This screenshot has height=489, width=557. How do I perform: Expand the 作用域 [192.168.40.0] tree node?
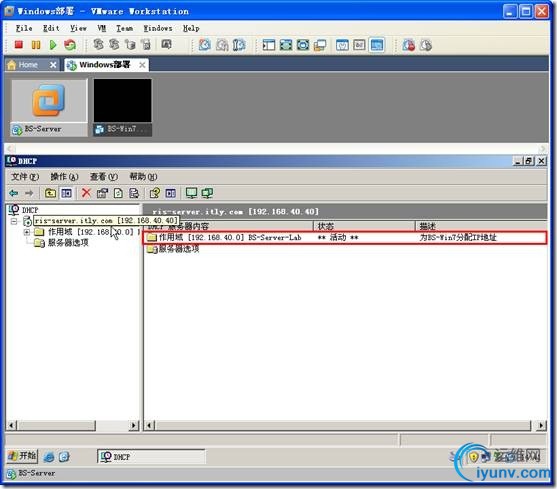click(27, 232)
